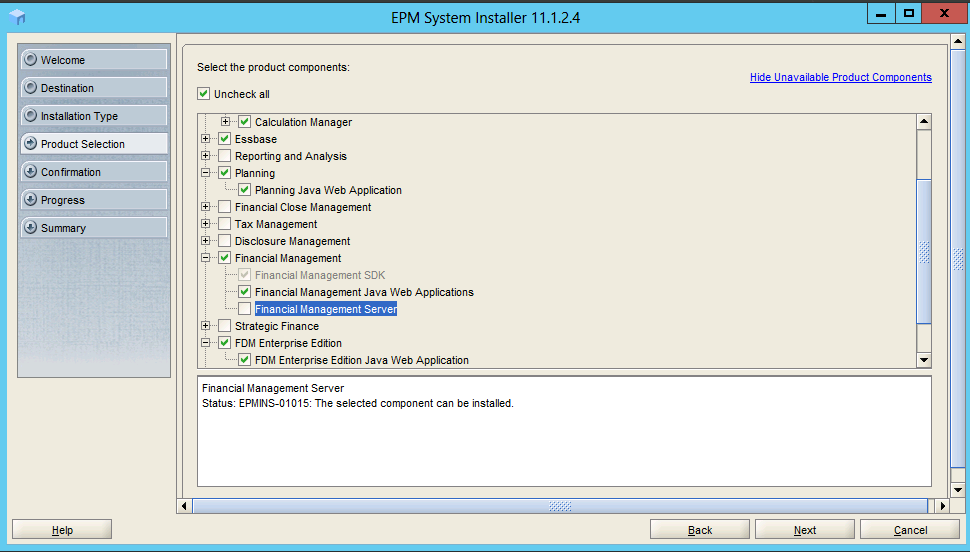Image resolution: width=970 pixels, height=552 pixels.
Task: Expand the Financial Close Management node
Action: click(205, 207)
